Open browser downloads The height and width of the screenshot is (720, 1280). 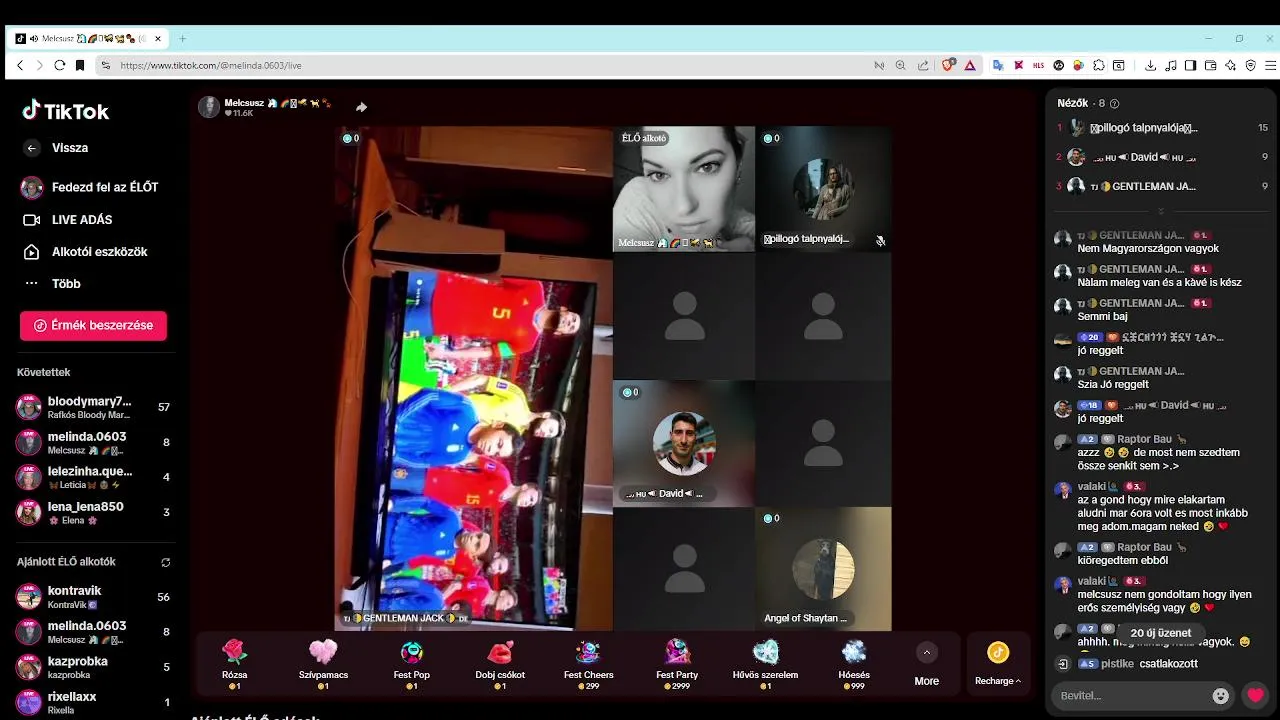pos(1150,65)
